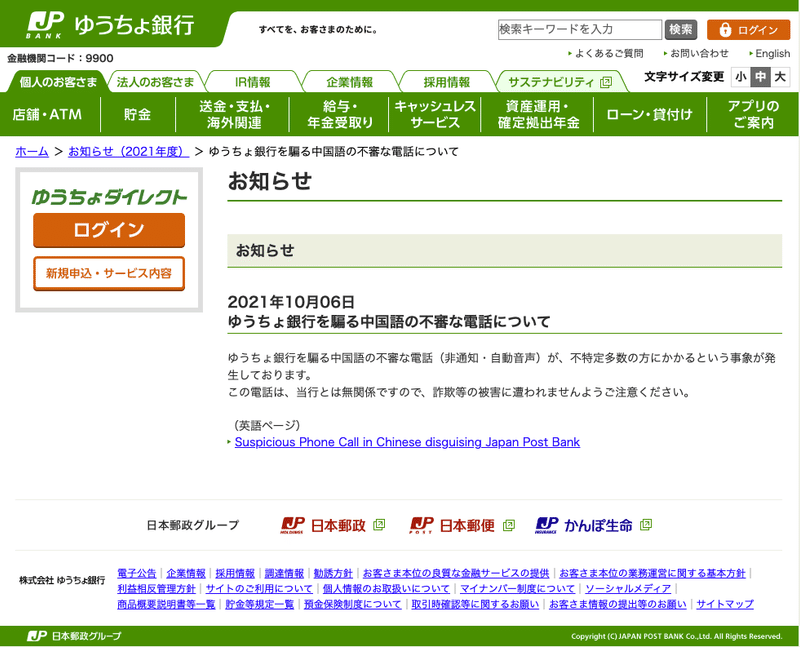Click the lock icon on the ログイン button
The image size is (800, 647).
[725, 30]
